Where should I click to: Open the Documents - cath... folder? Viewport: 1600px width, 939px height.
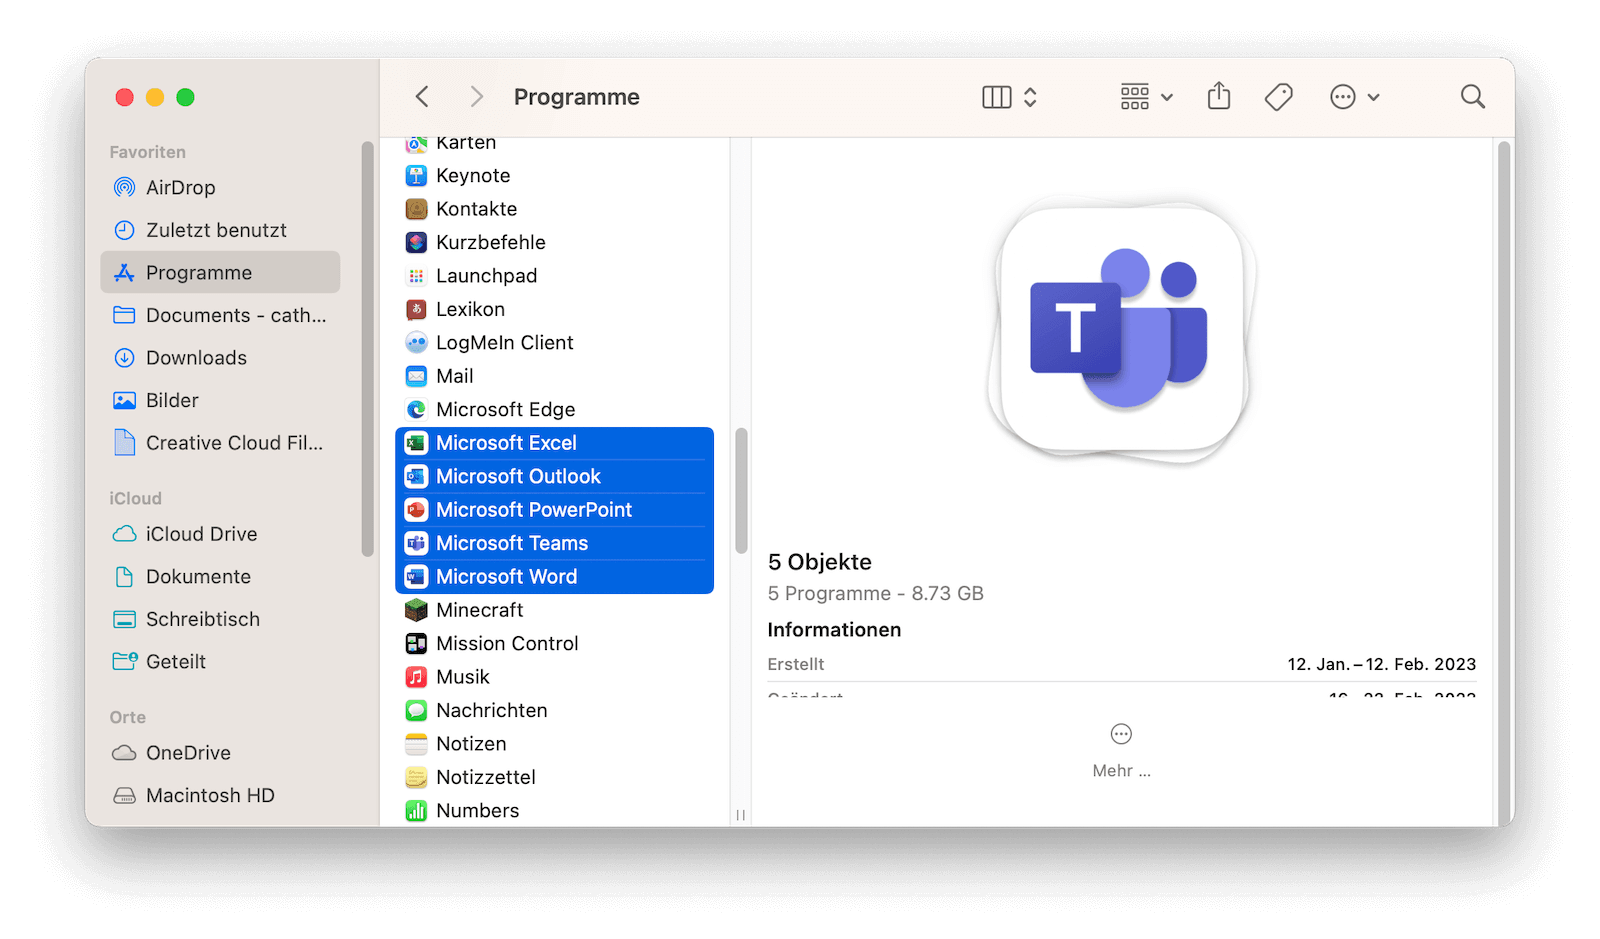220,315
